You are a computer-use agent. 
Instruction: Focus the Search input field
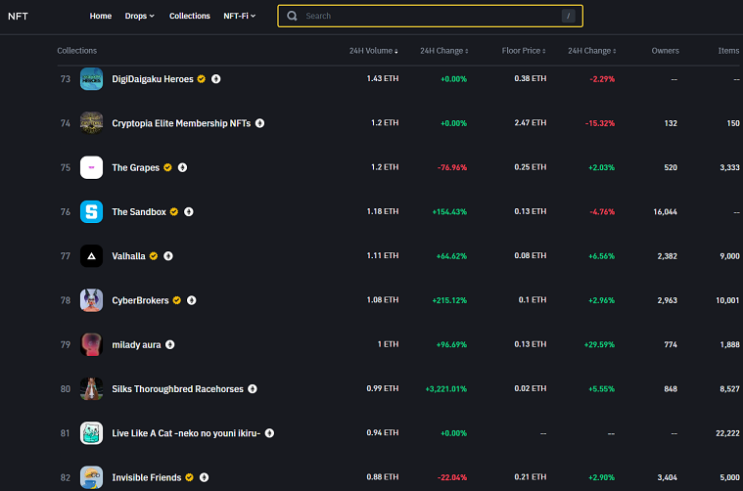[430, 16]
